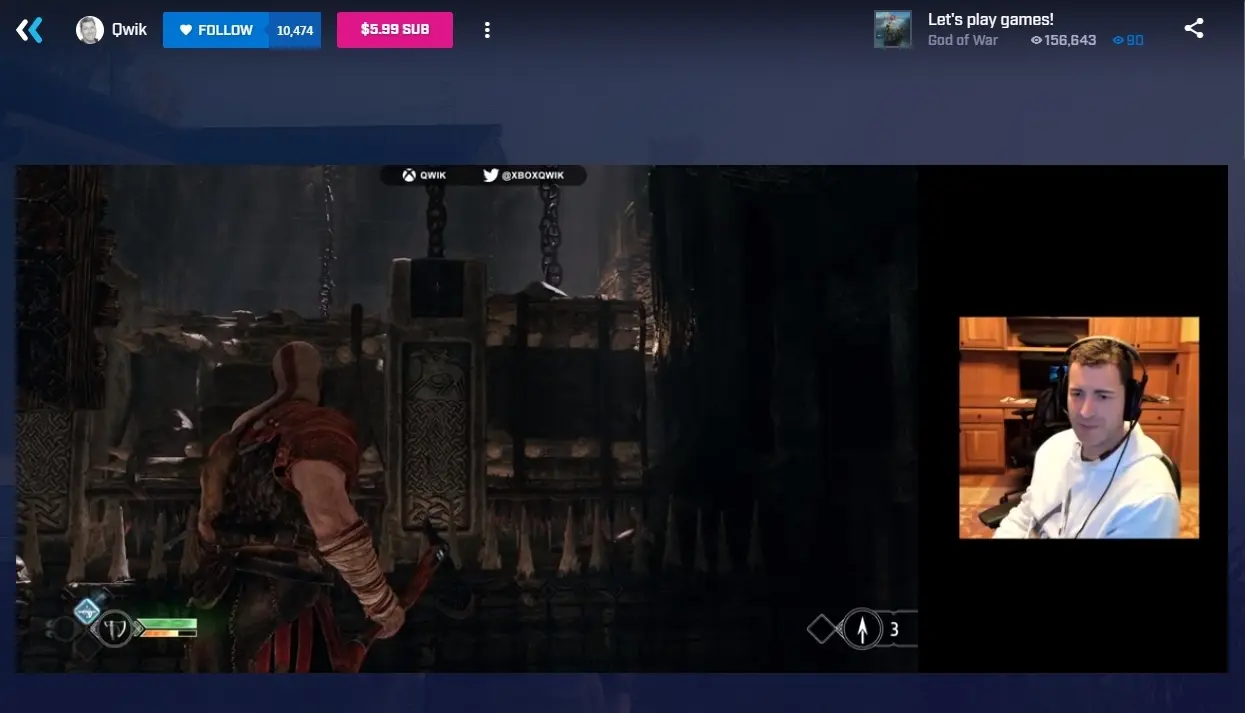Click the diamond-shaped HUD icon beside arrows

point(822,630)
